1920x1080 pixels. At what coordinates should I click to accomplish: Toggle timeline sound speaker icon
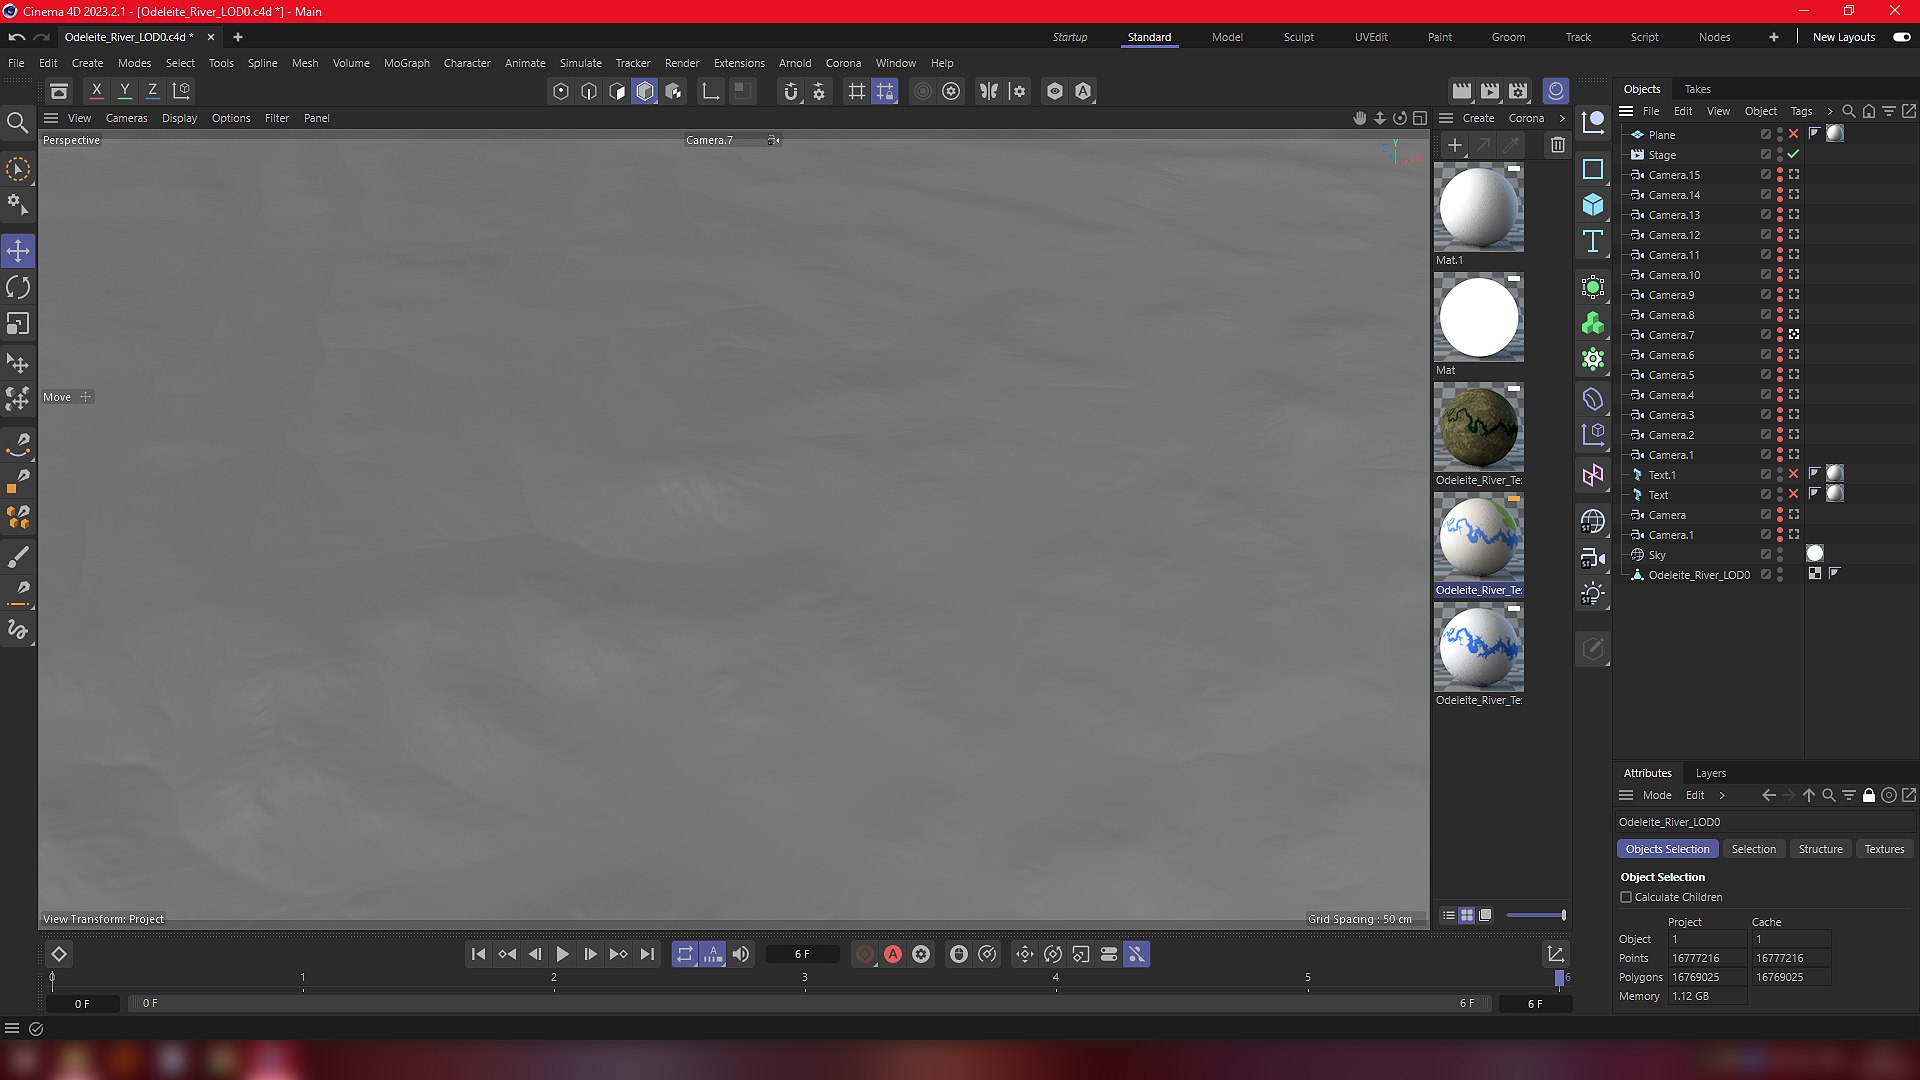point(741,954)
